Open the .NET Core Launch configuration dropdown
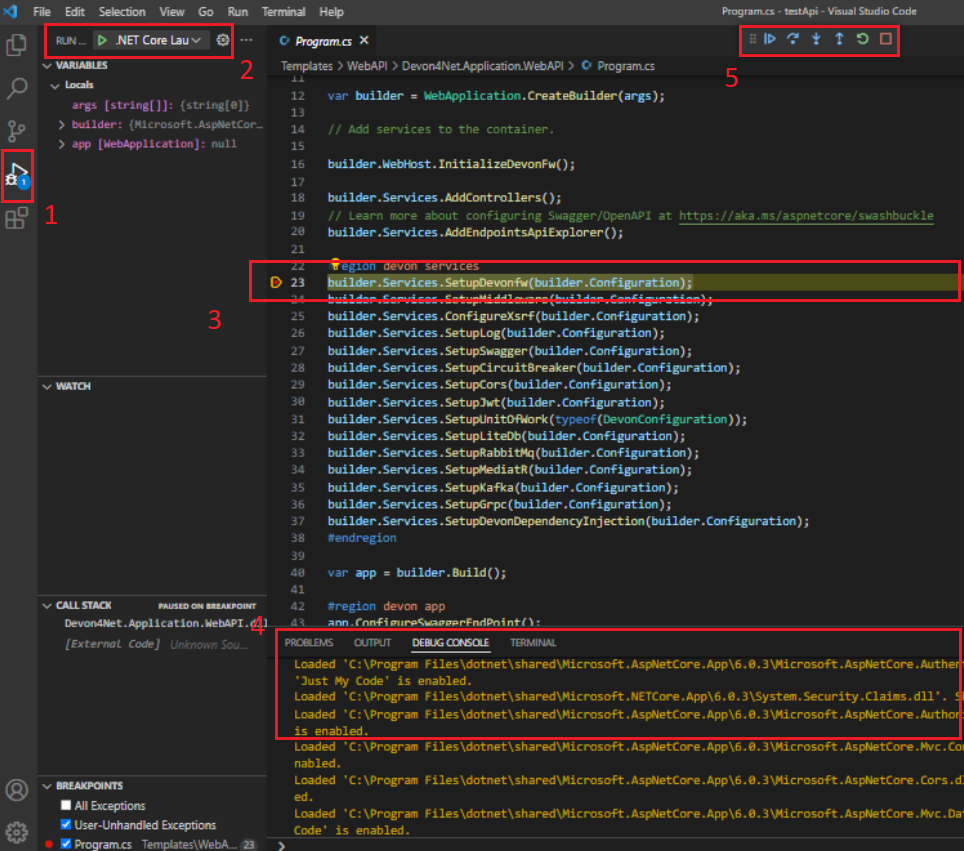 pyautogui.click(x=150, y=40)
